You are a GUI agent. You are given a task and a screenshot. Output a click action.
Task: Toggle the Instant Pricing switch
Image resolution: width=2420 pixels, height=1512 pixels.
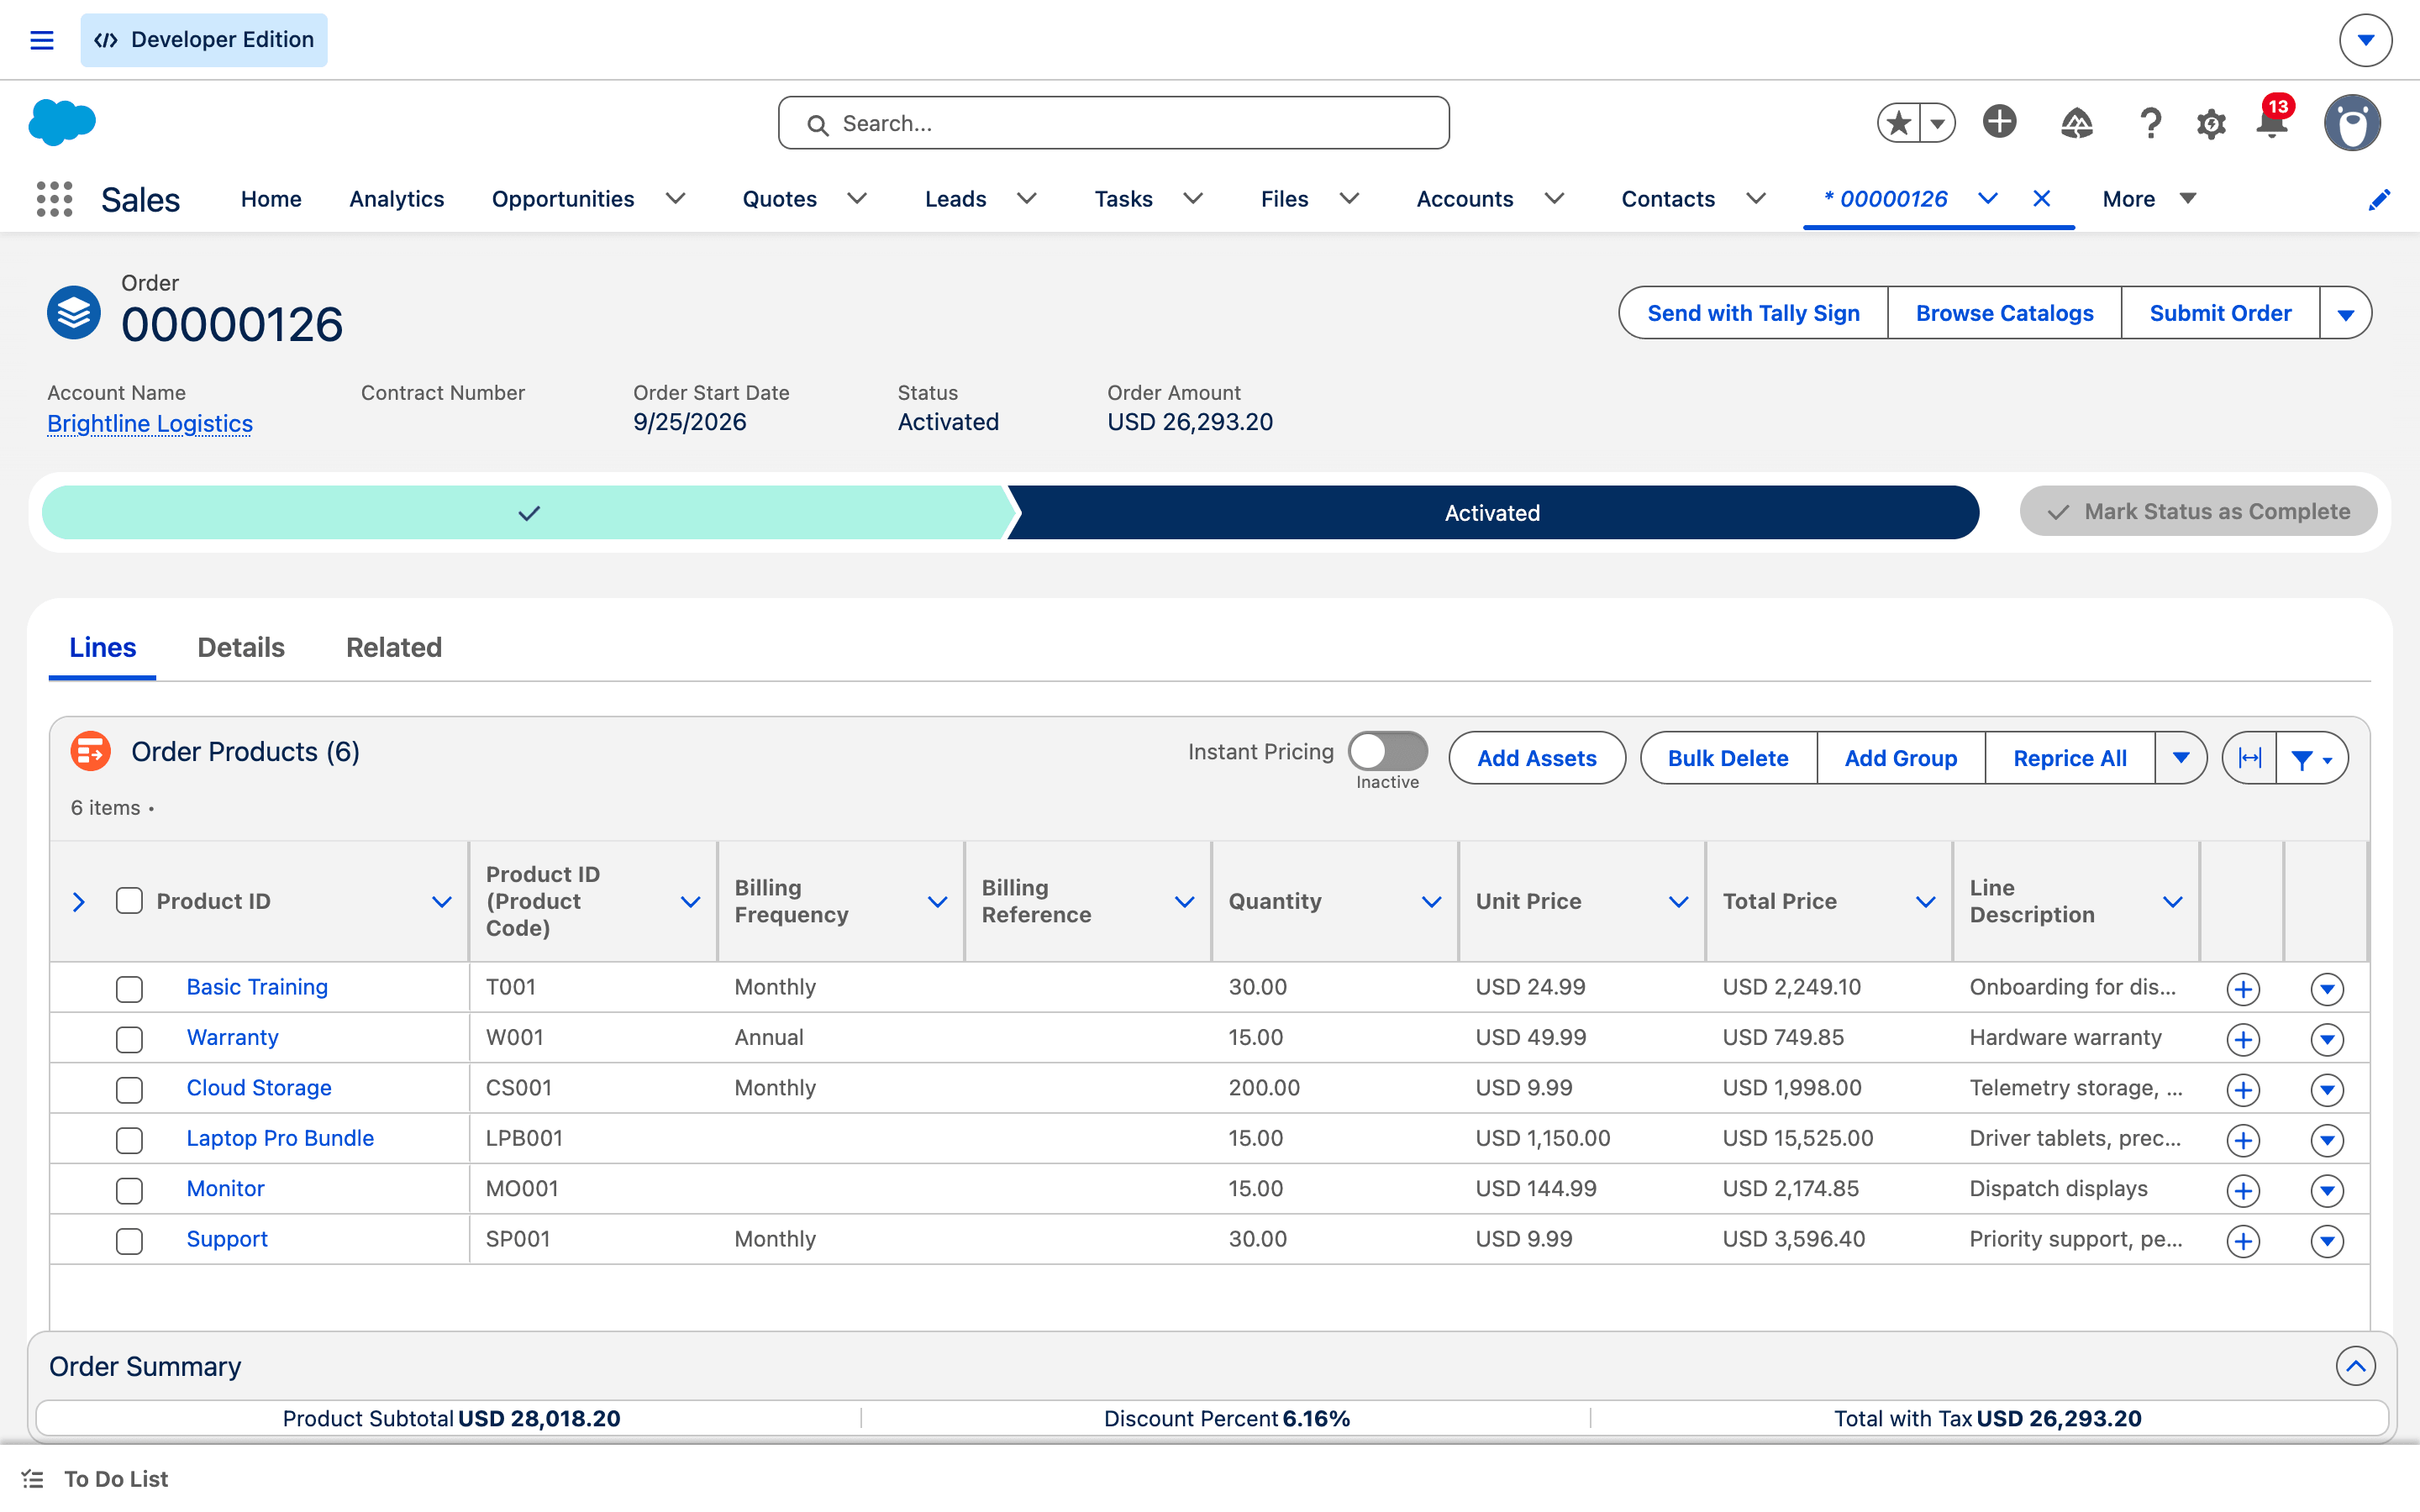click(1387, 751)
